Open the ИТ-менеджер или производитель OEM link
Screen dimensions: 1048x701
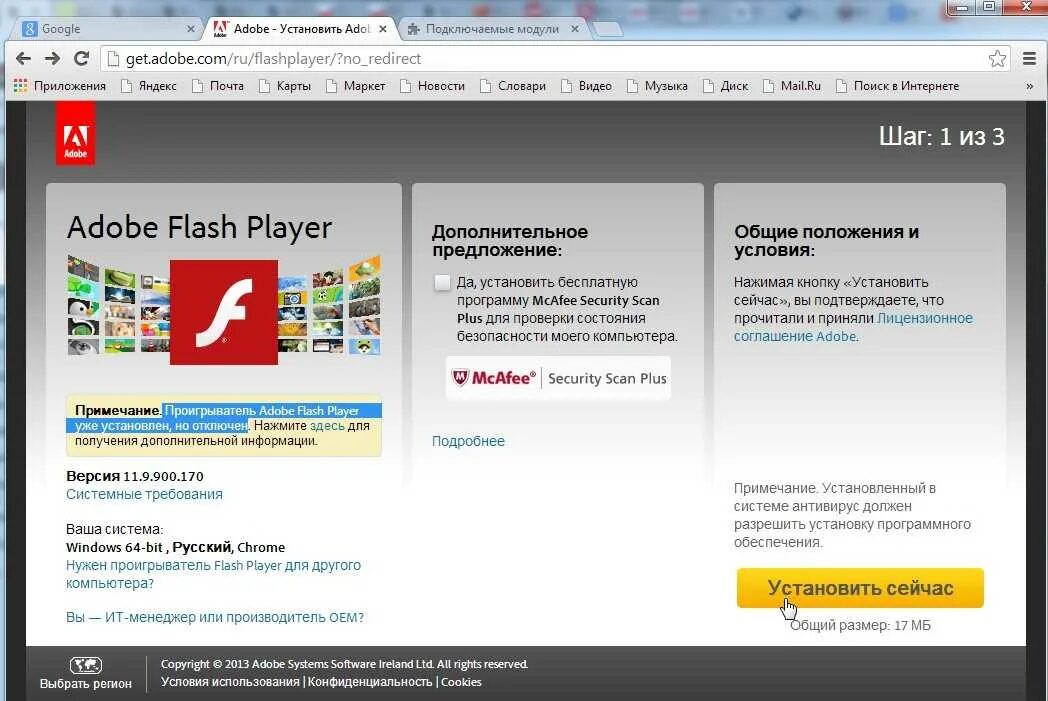(x=215, y=617)
